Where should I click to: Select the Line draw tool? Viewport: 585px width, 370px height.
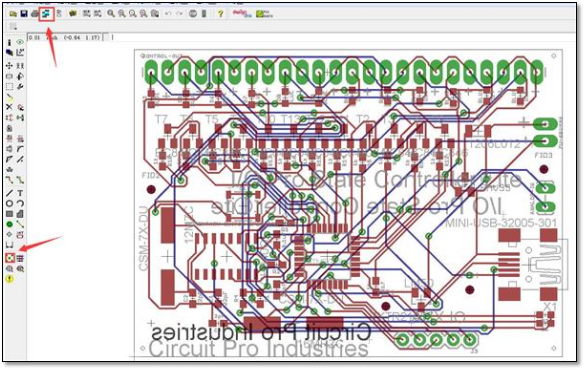point(9,193)
